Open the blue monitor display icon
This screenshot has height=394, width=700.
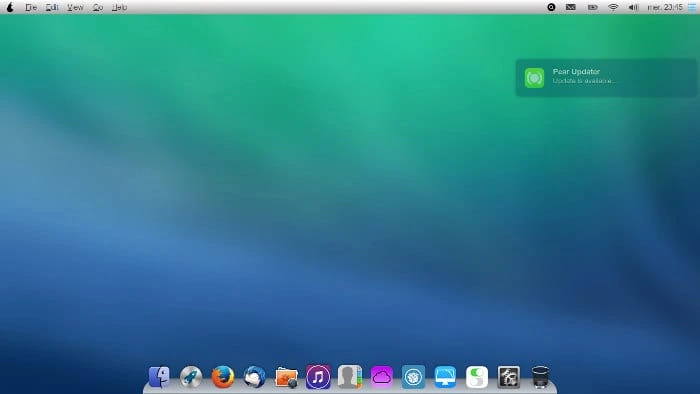pyautogui.click(x=445, y=377)
